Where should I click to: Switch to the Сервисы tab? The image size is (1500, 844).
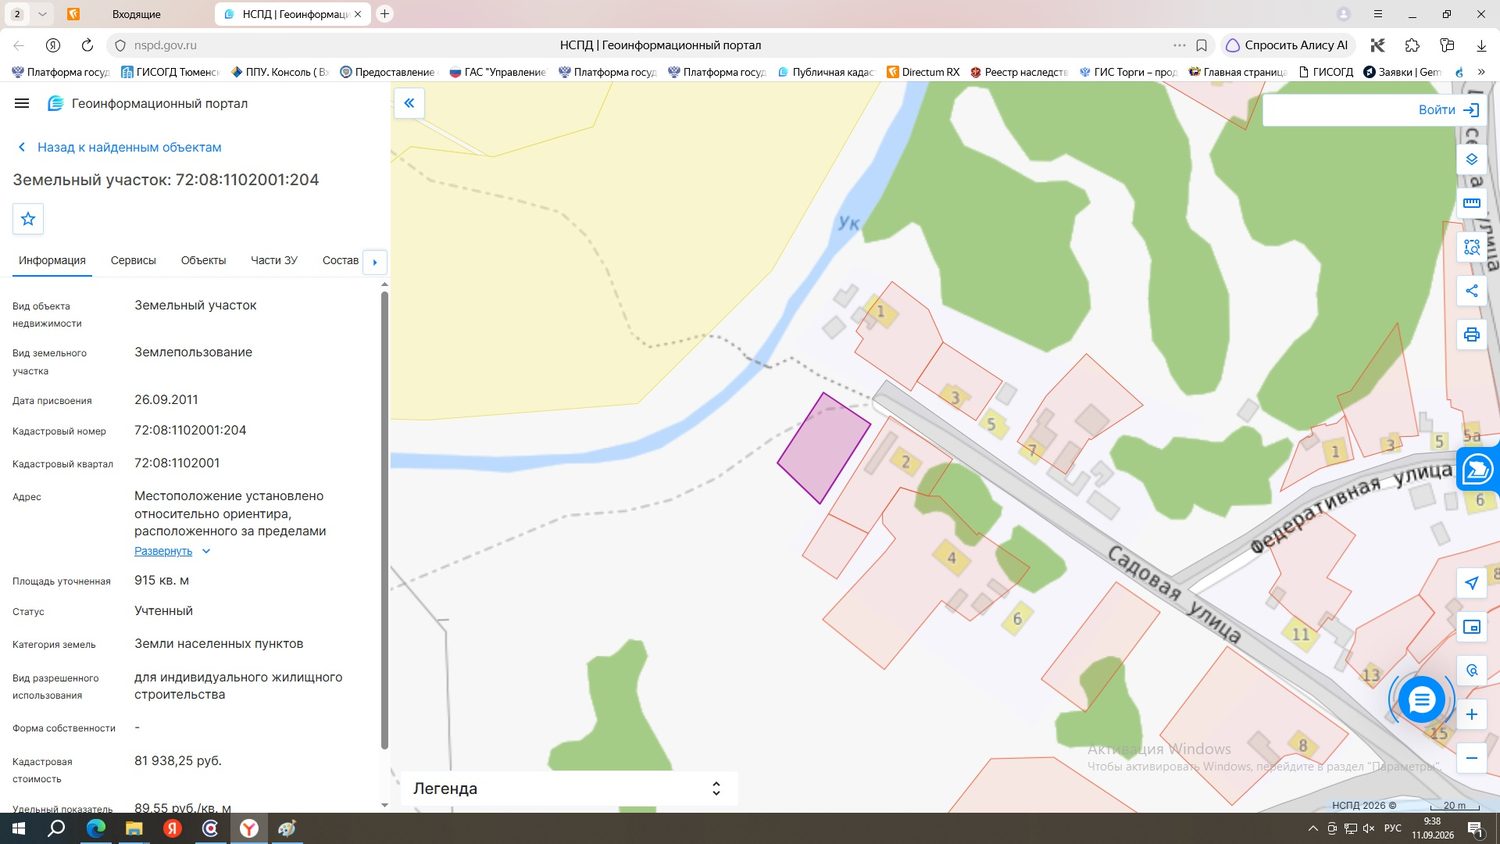[133, 260]
